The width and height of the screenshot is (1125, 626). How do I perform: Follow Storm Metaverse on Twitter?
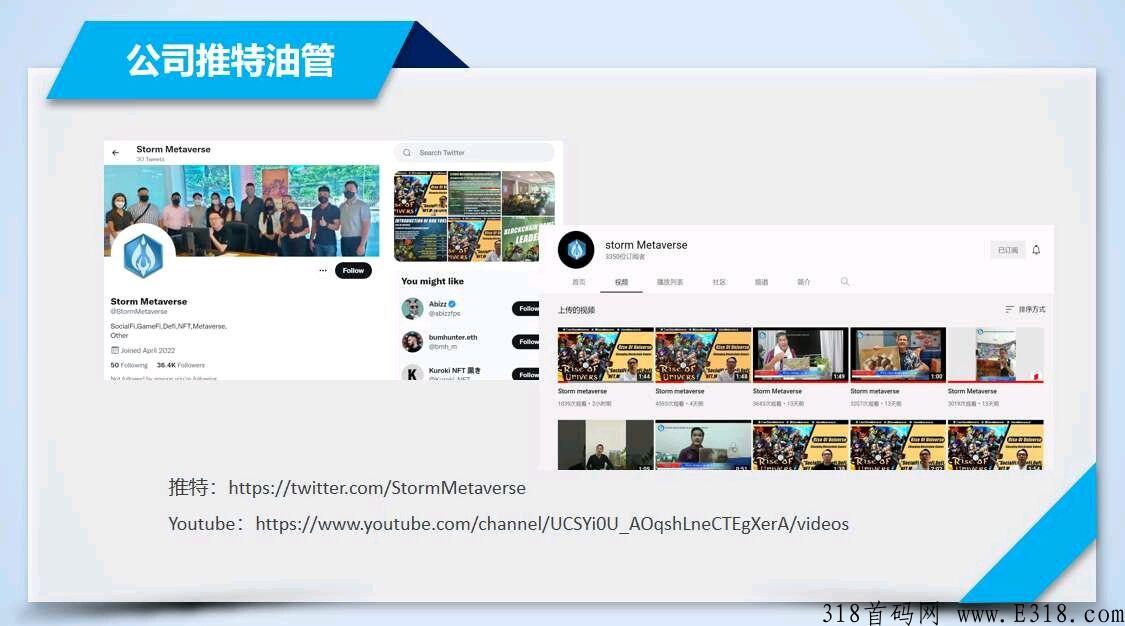(x=353, y=270)
